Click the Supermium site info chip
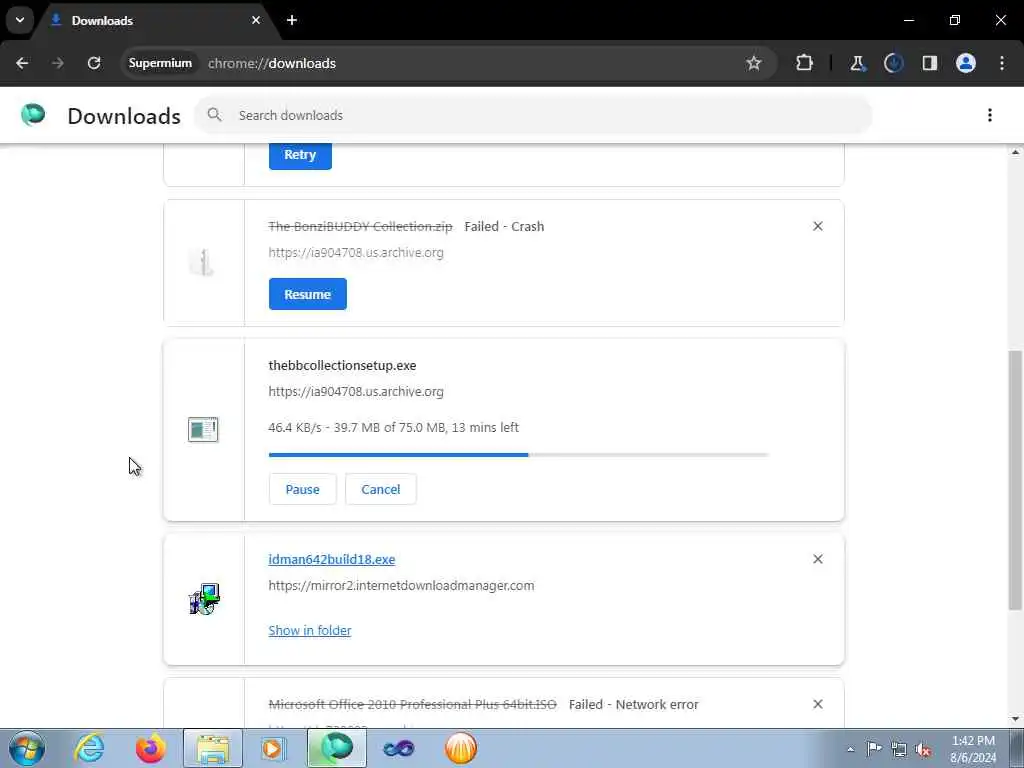1024x768 pixels. tap(160, 63)
